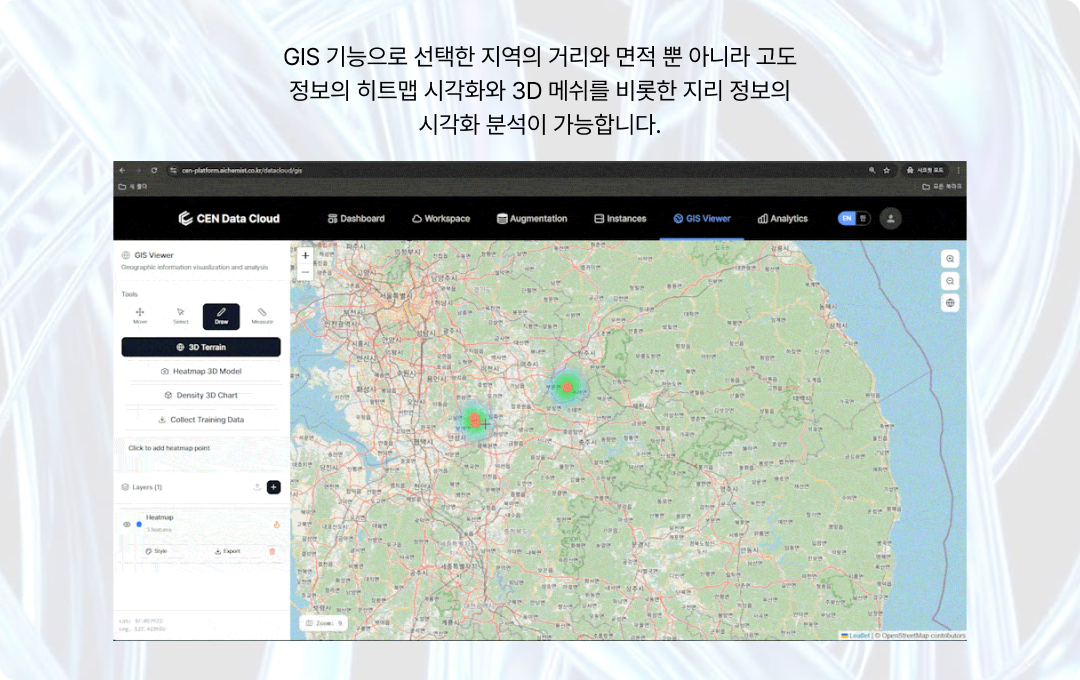The width and height of the screenshot is (1080, 680).
Task: Click the Leaflet map zoom out minus button
Action: click(305, 271)
